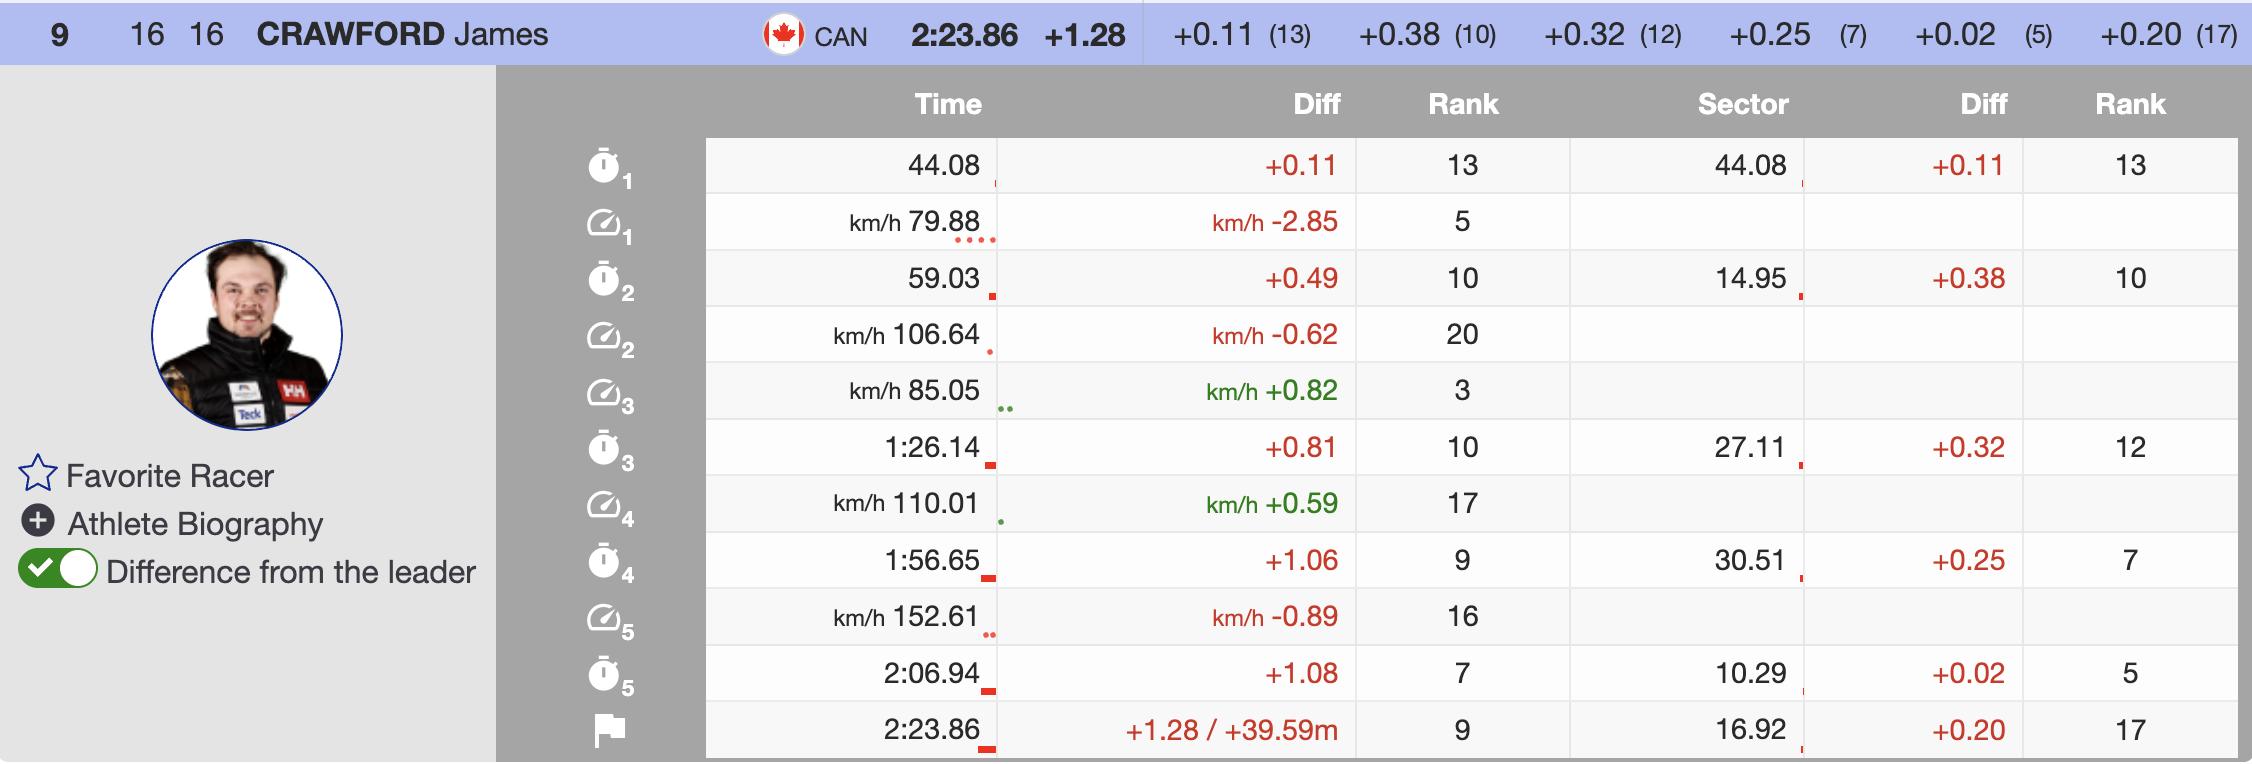Collapse the CRAWFORD James result row
The width and height of the screenshot is (2252, 764).
402,34
